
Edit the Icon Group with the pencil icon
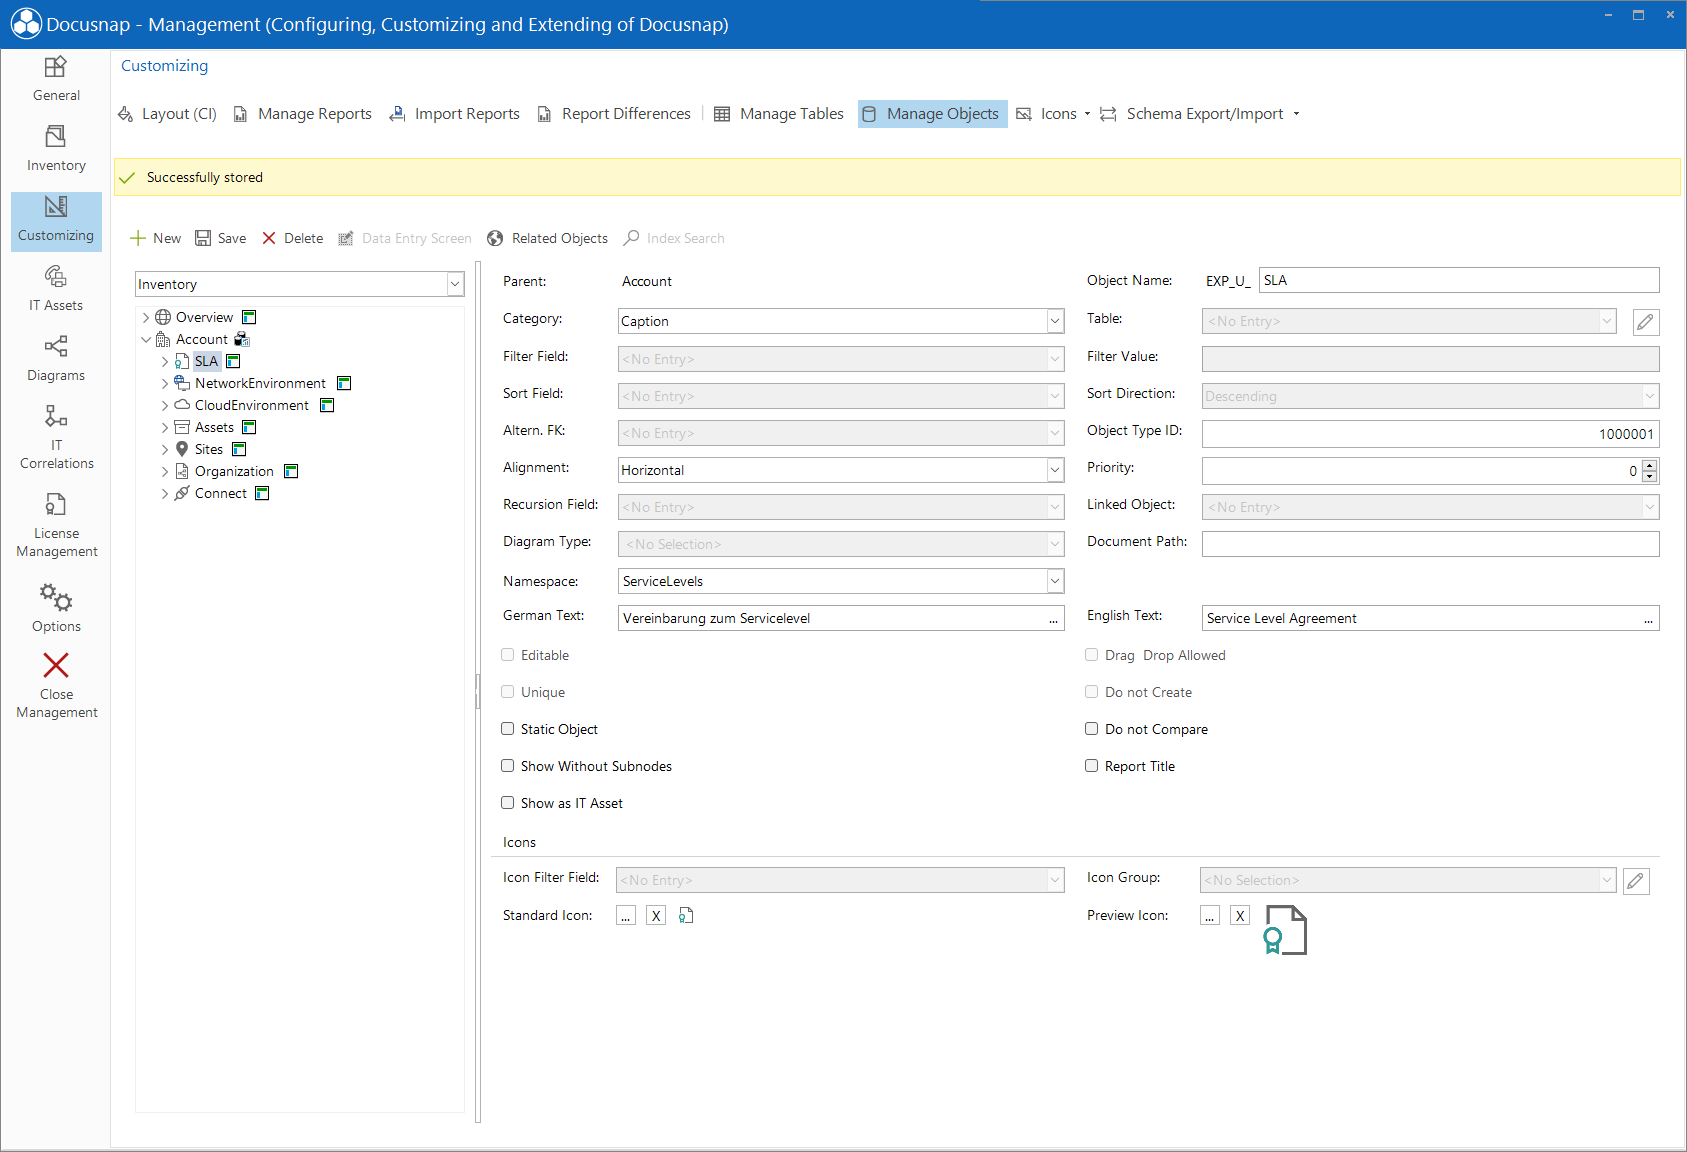(1636, 881)
